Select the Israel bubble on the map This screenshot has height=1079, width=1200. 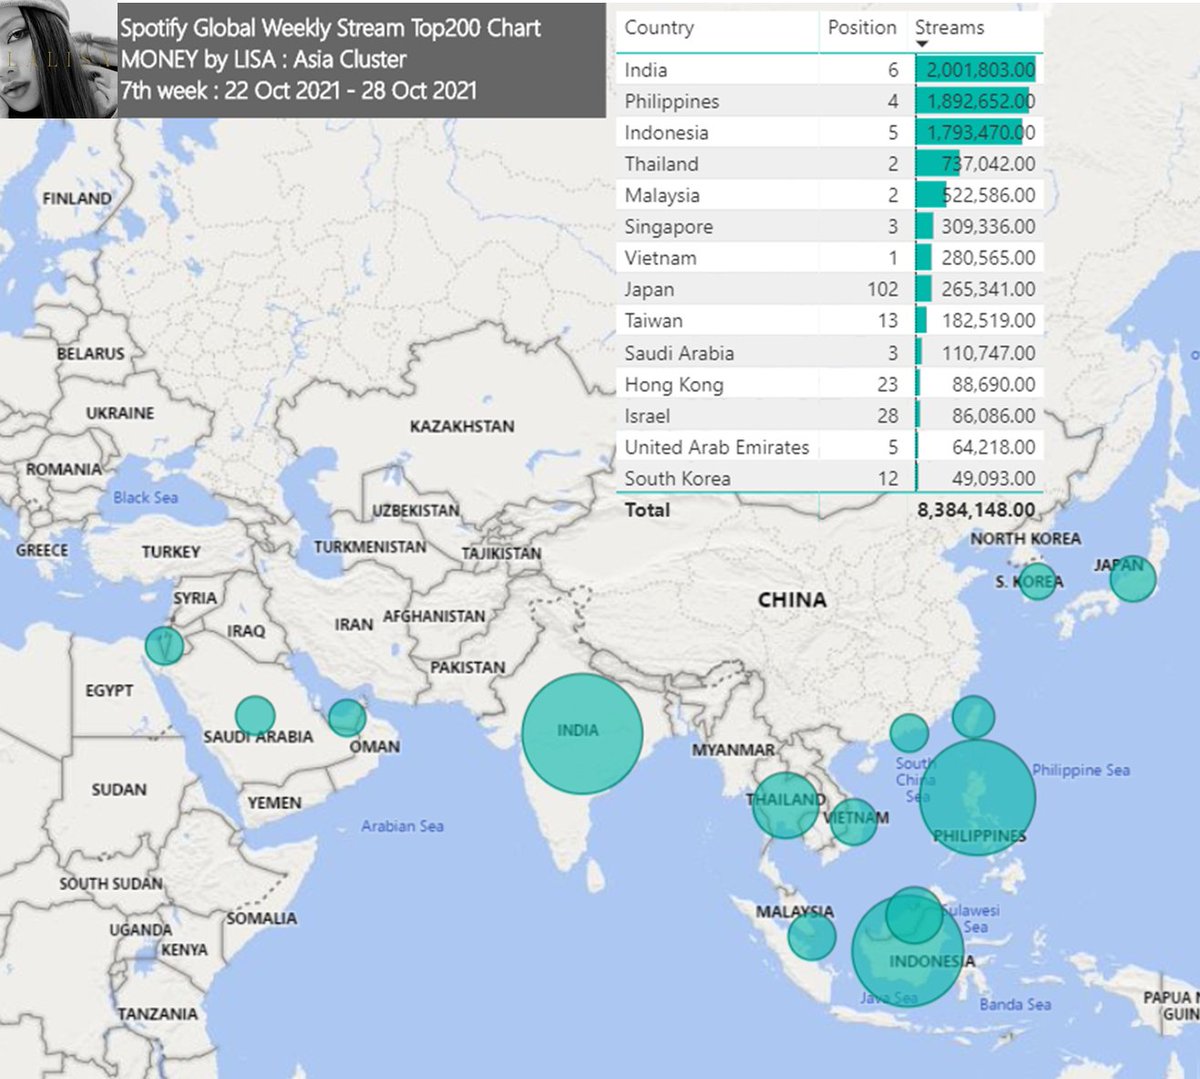coord(164,646)
